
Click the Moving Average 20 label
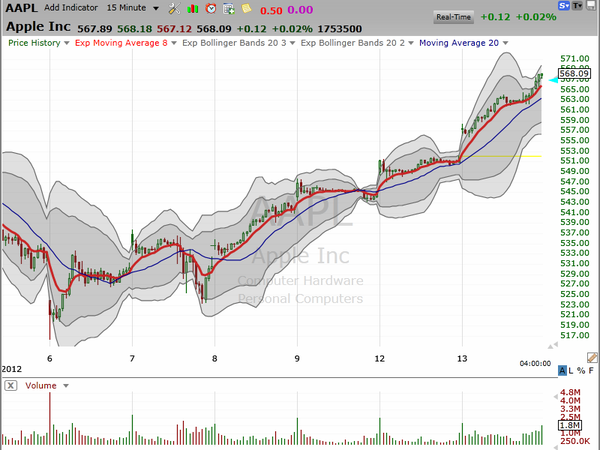[x=459, y=43]
